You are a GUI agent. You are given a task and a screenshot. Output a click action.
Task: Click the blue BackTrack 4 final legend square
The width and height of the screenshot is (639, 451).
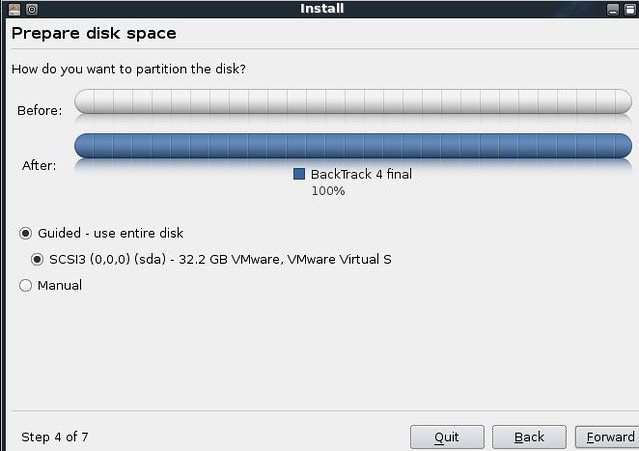(299, 174)
